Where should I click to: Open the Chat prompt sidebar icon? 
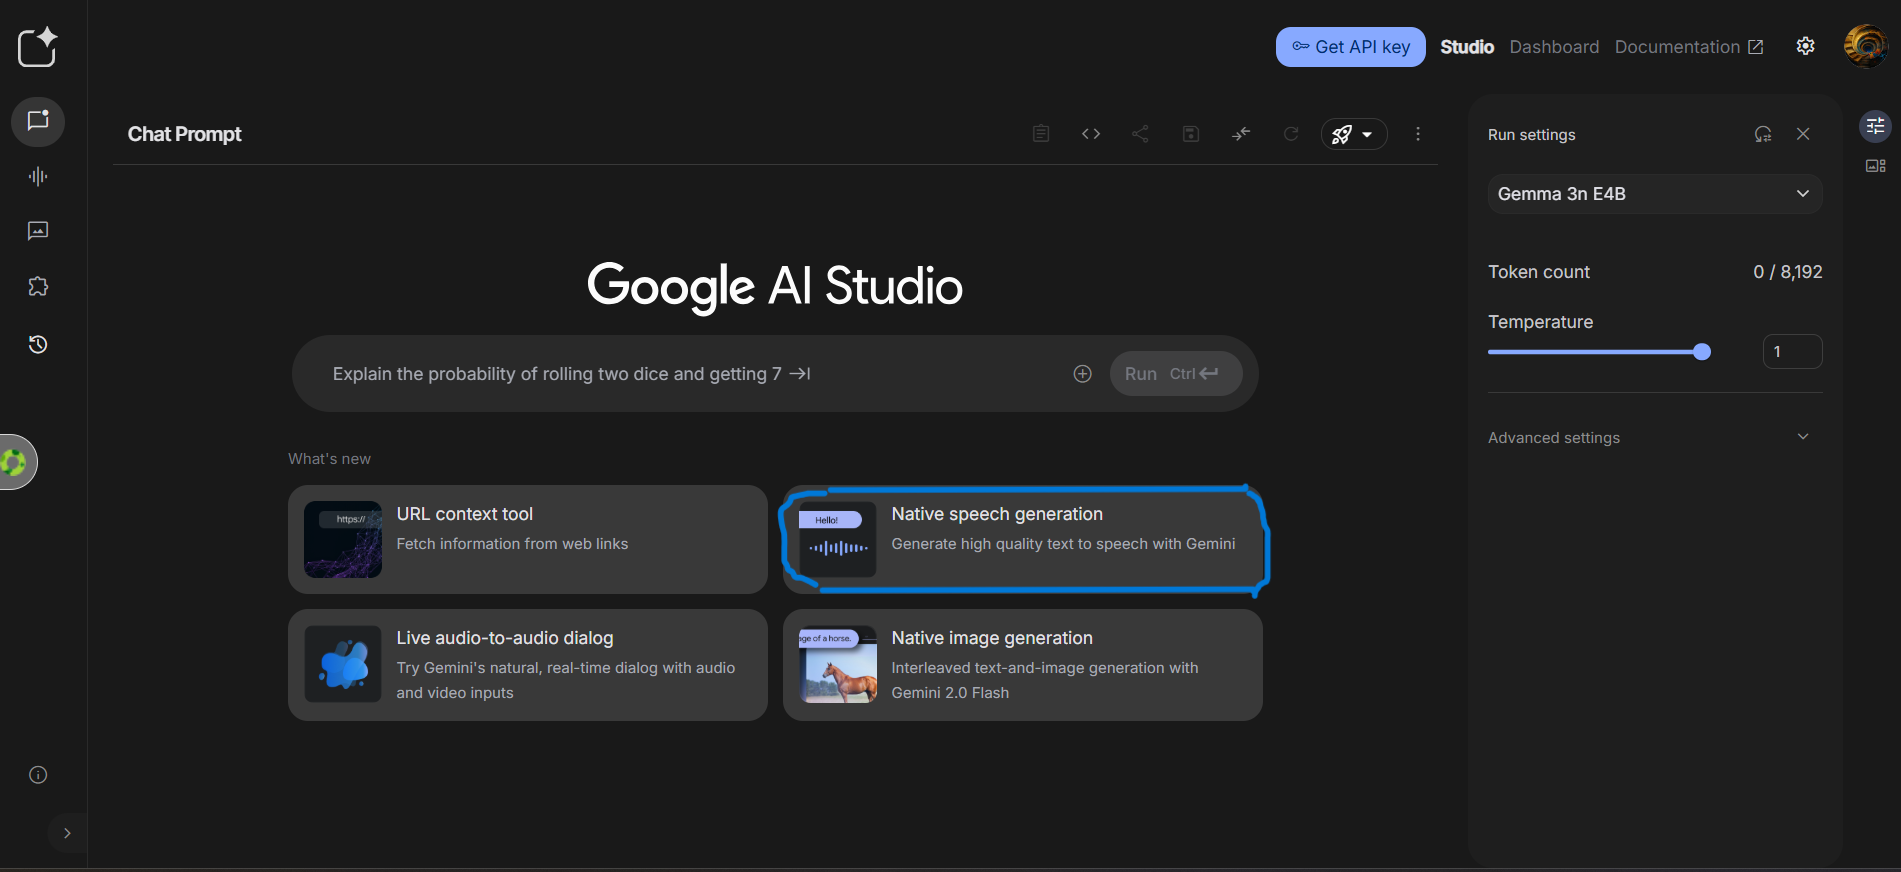(x=38, y=121)
